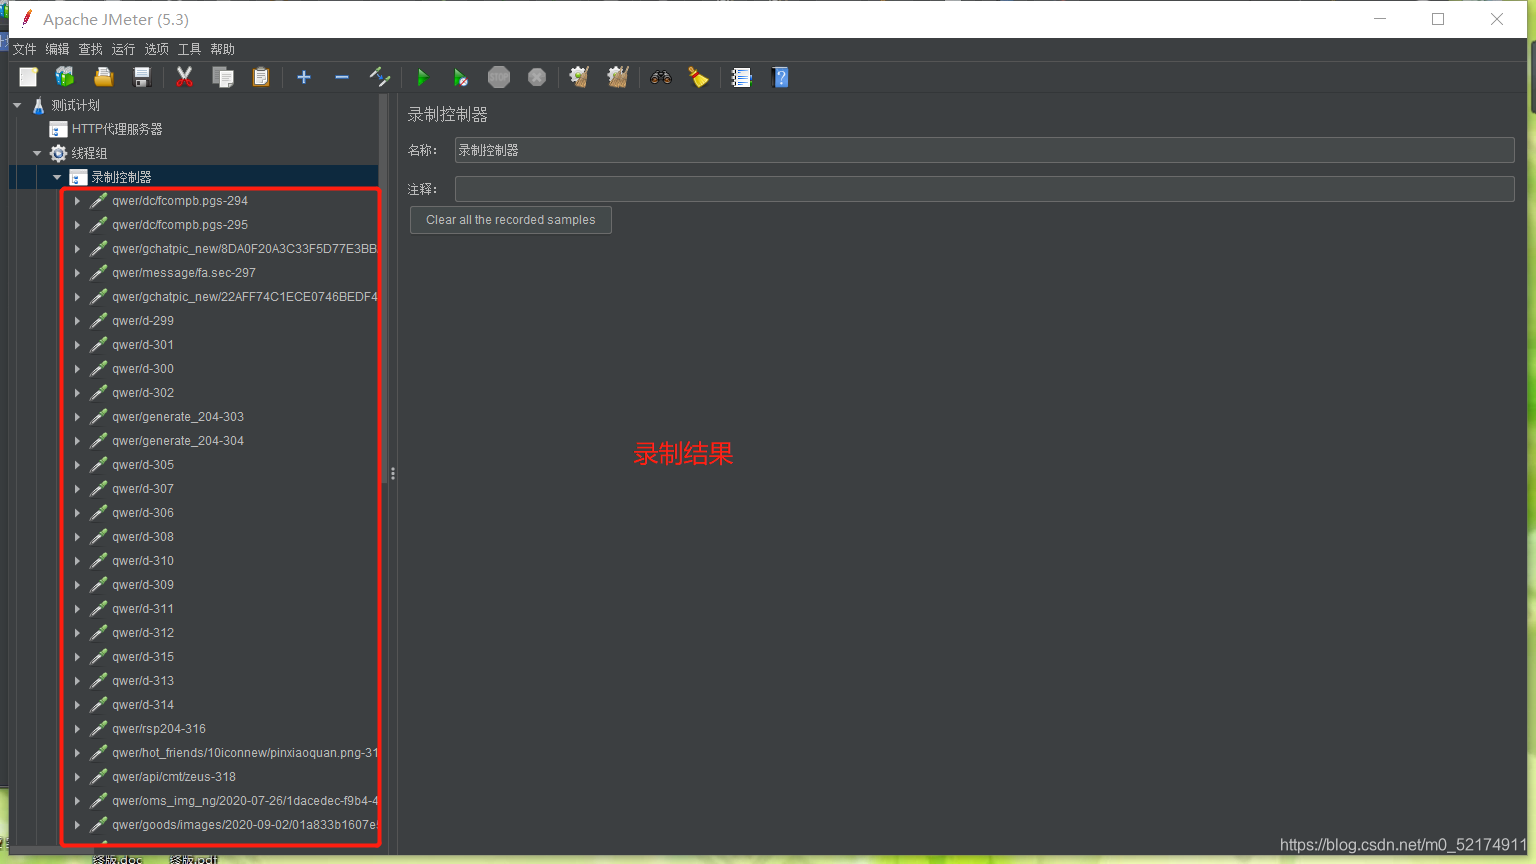Open the 查找 menu
The height and width of the screenshot is (864, 1536).
pyautogui.click(x=90, y=49)
